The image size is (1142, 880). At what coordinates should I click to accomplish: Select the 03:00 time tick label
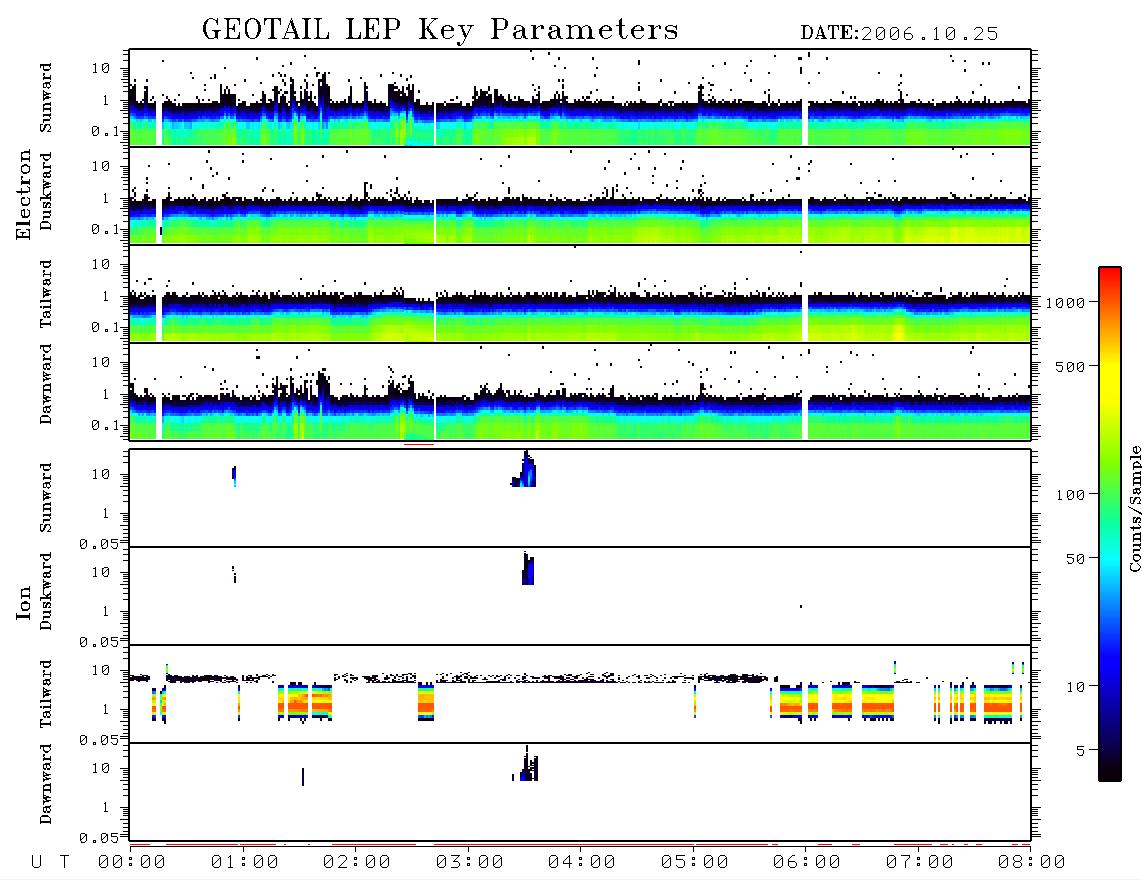(470, 863)
